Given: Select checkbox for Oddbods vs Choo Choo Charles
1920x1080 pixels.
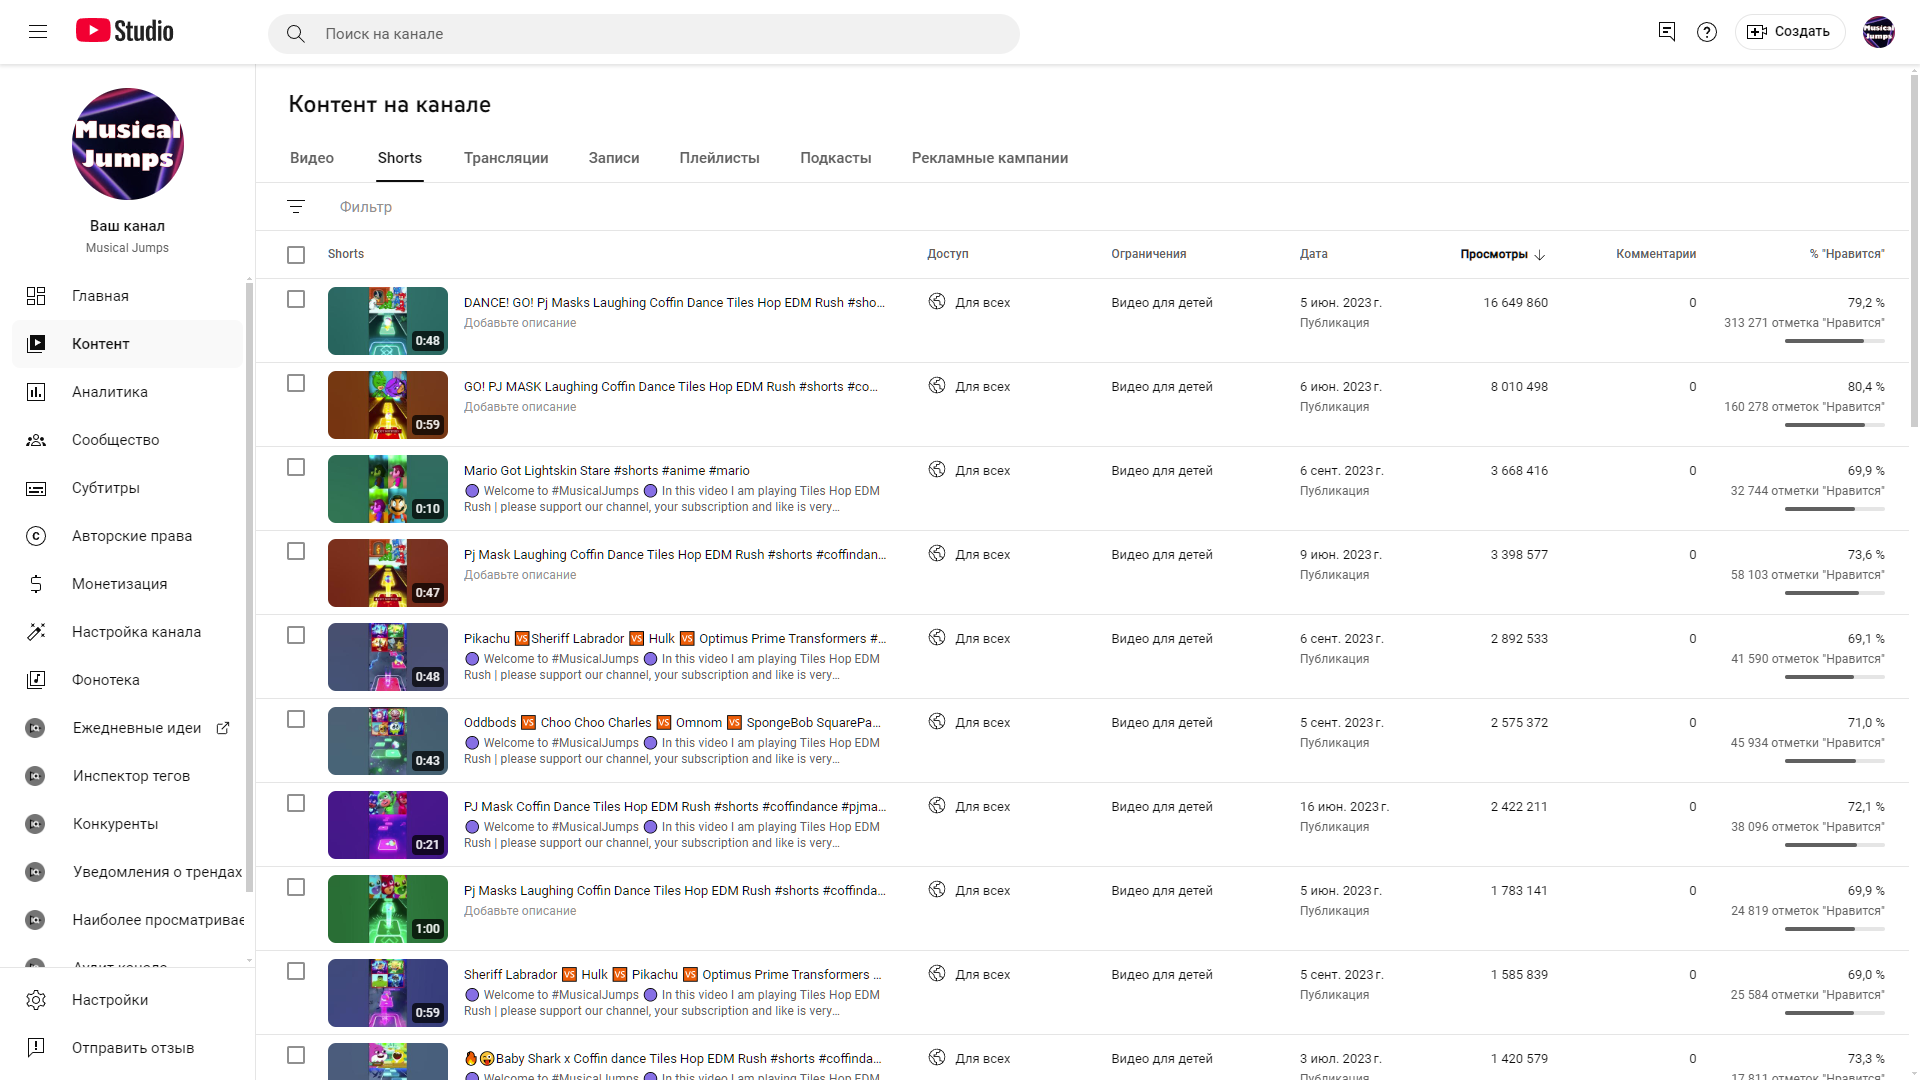Looking at the screenshot, I should [x=296, y=719].
